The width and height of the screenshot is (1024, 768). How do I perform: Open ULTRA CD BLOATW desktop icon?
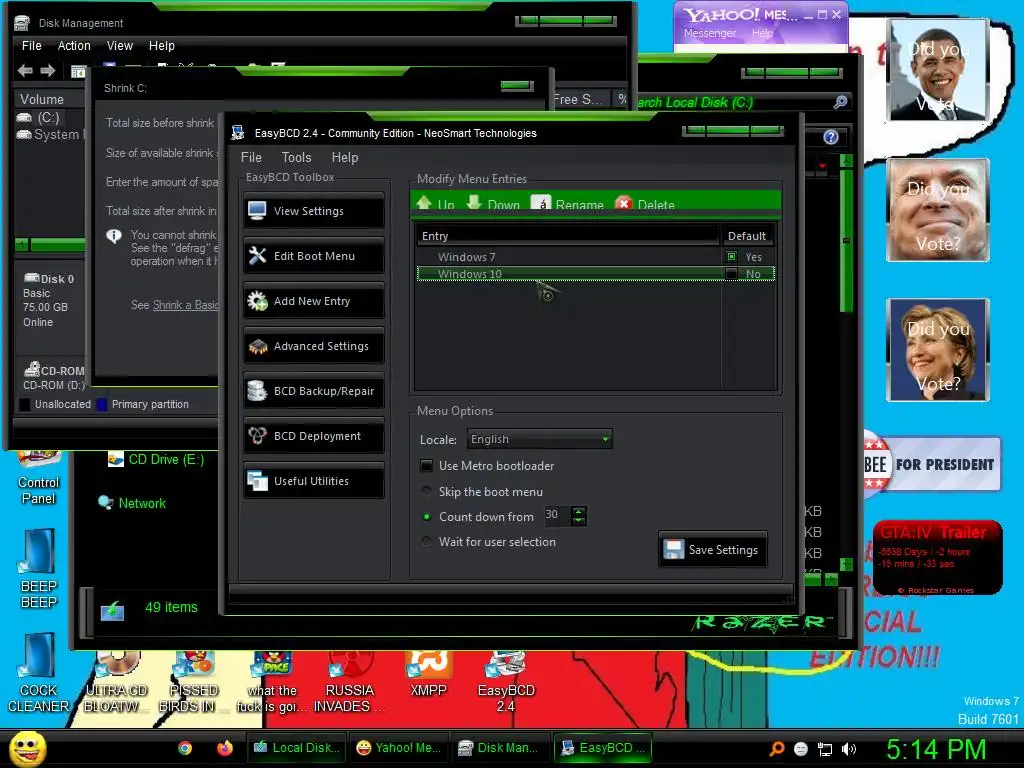(x=116, y=682)
